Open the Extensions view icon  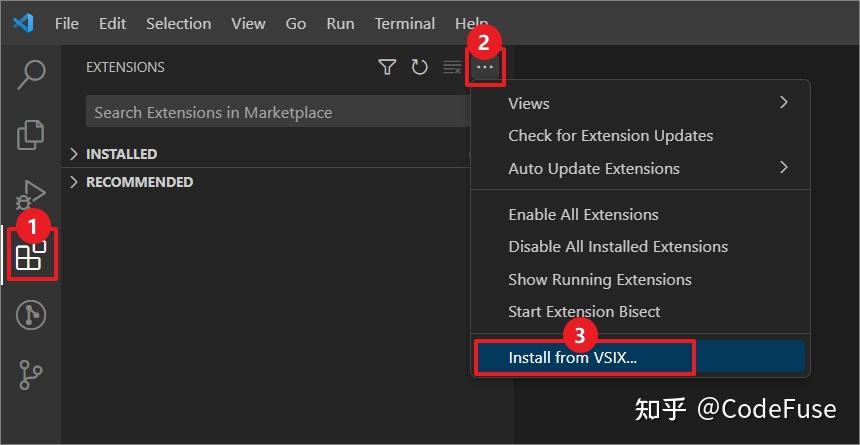[31, 255]
